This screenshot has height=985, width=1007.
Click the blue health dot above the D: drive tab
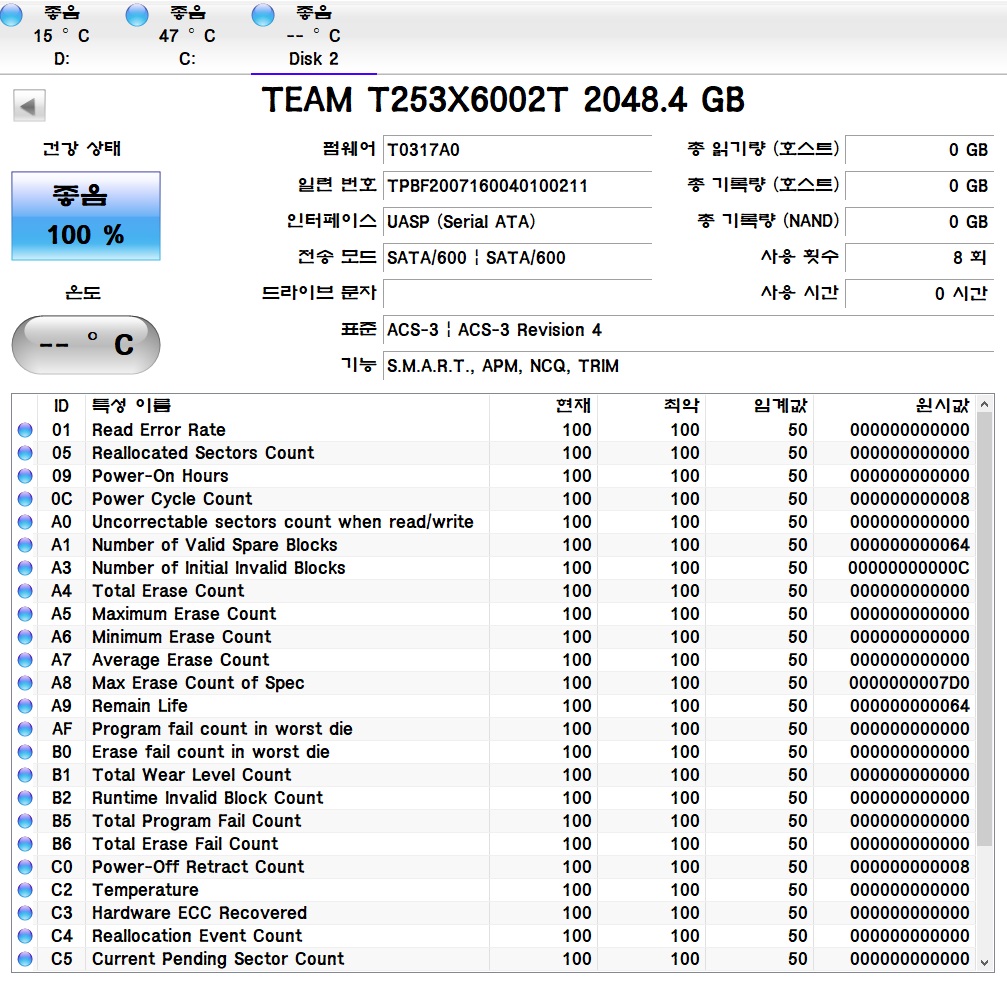(x=11, y=15)
